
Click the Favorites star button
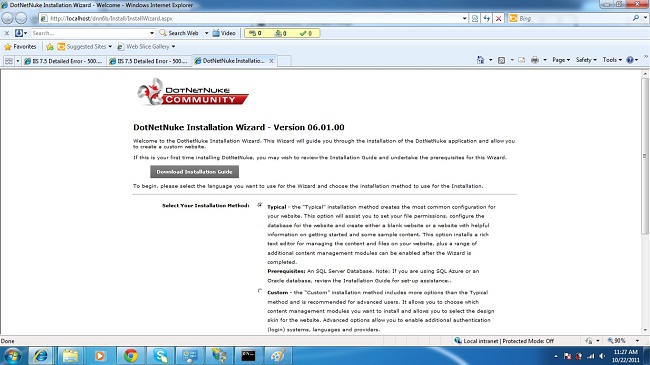(20, 46)
